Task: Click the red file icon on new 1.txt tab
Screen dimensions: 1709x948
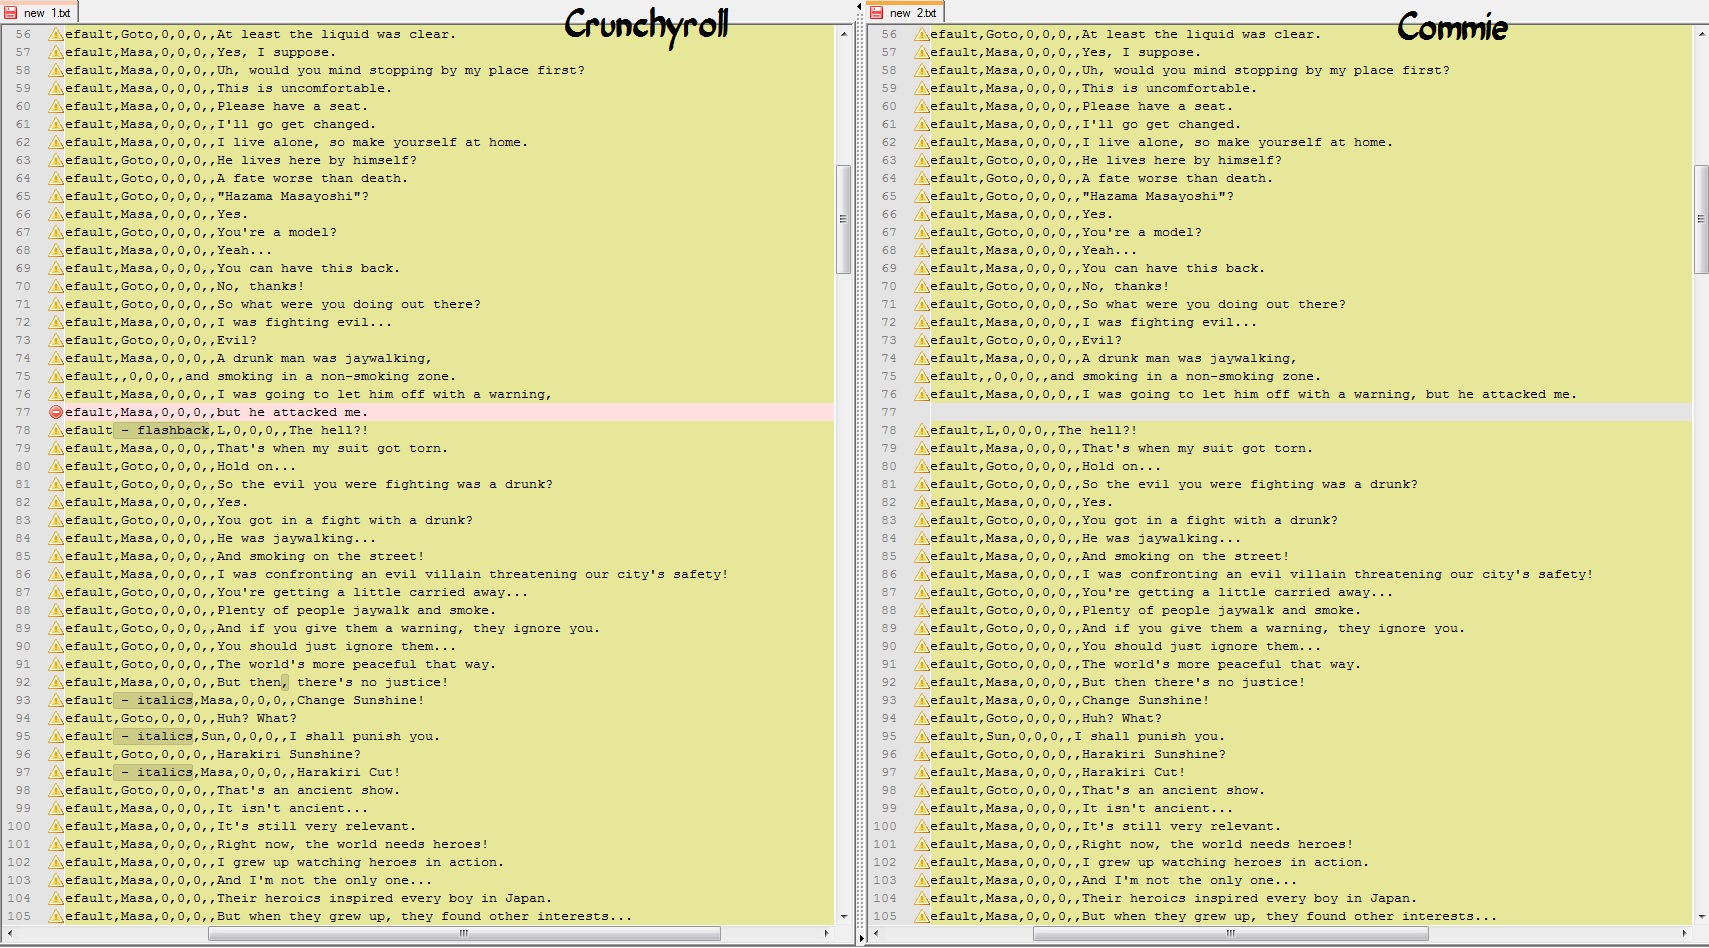Action: click(x=11, y=13)
